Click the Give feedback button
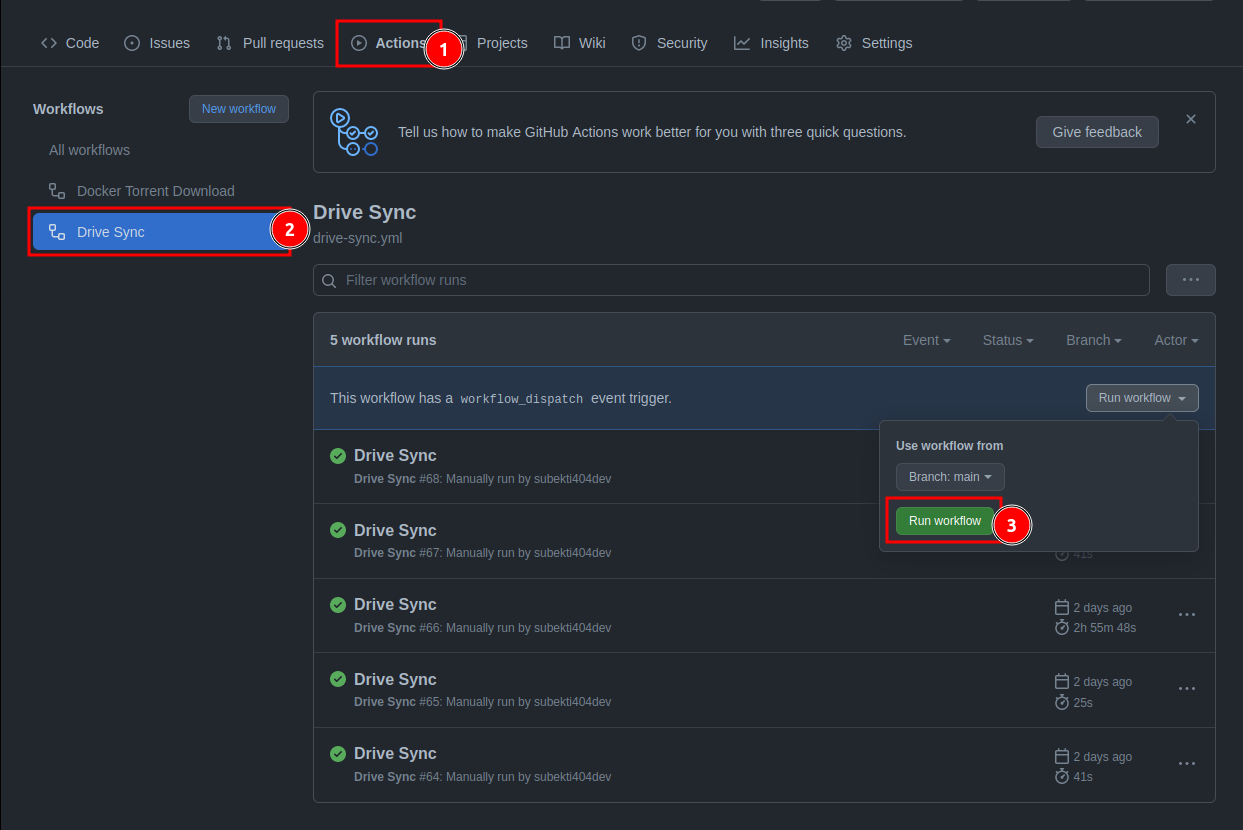This screenshot has width=1243, height=830. pos(1097,132)
